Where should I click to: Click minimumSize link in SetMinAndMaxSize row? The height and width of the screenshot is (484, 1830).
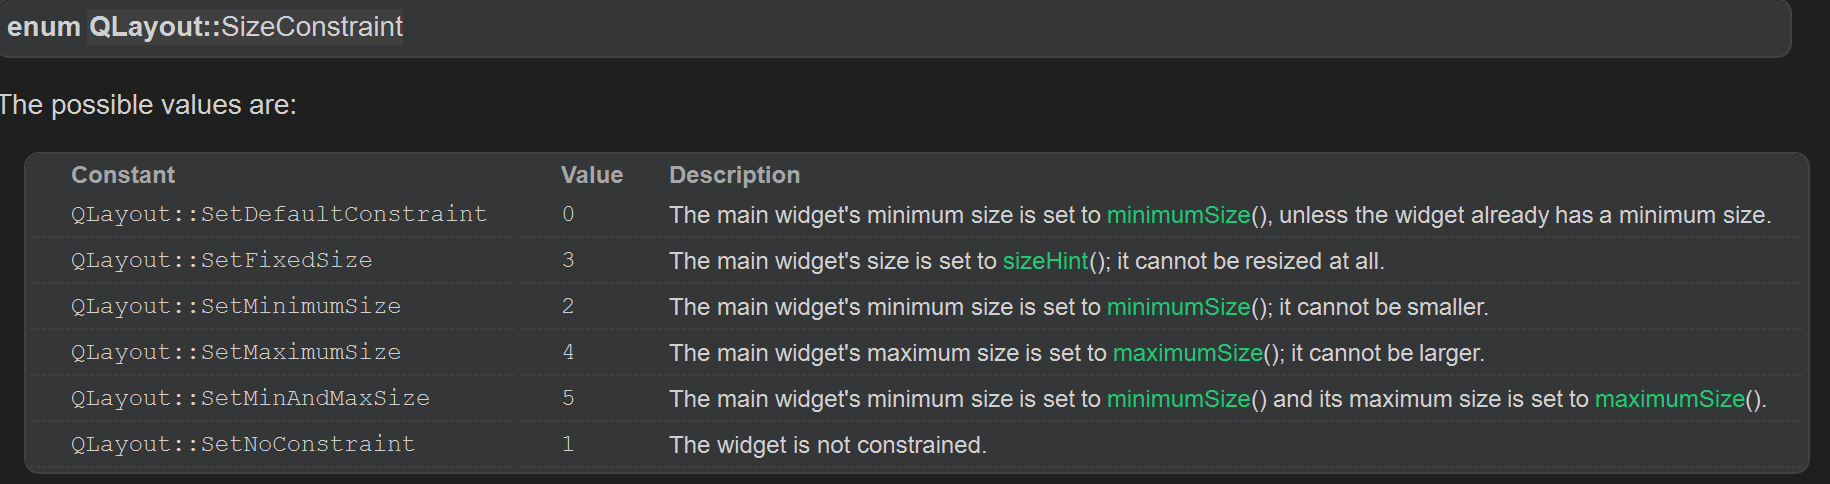[1178, 399]
